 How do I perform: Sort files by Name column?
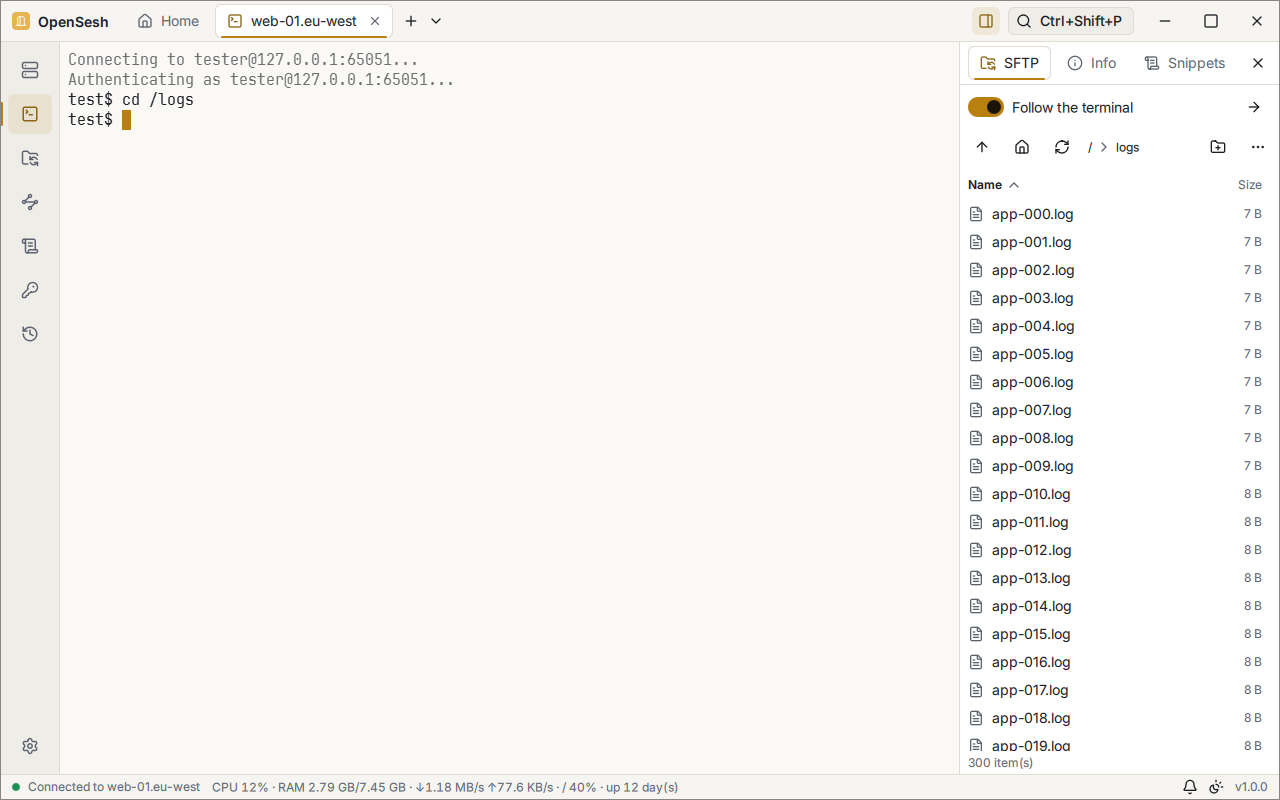993,185
